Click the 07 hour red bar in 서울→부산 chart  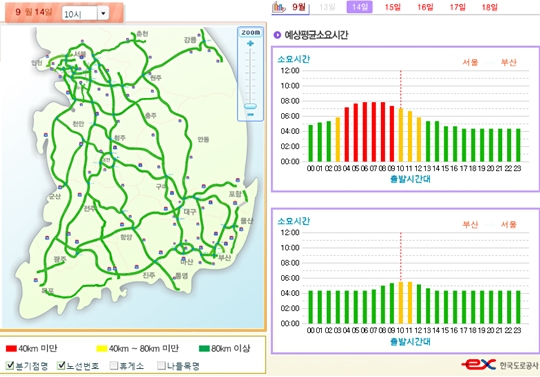[x=373, y=132]
